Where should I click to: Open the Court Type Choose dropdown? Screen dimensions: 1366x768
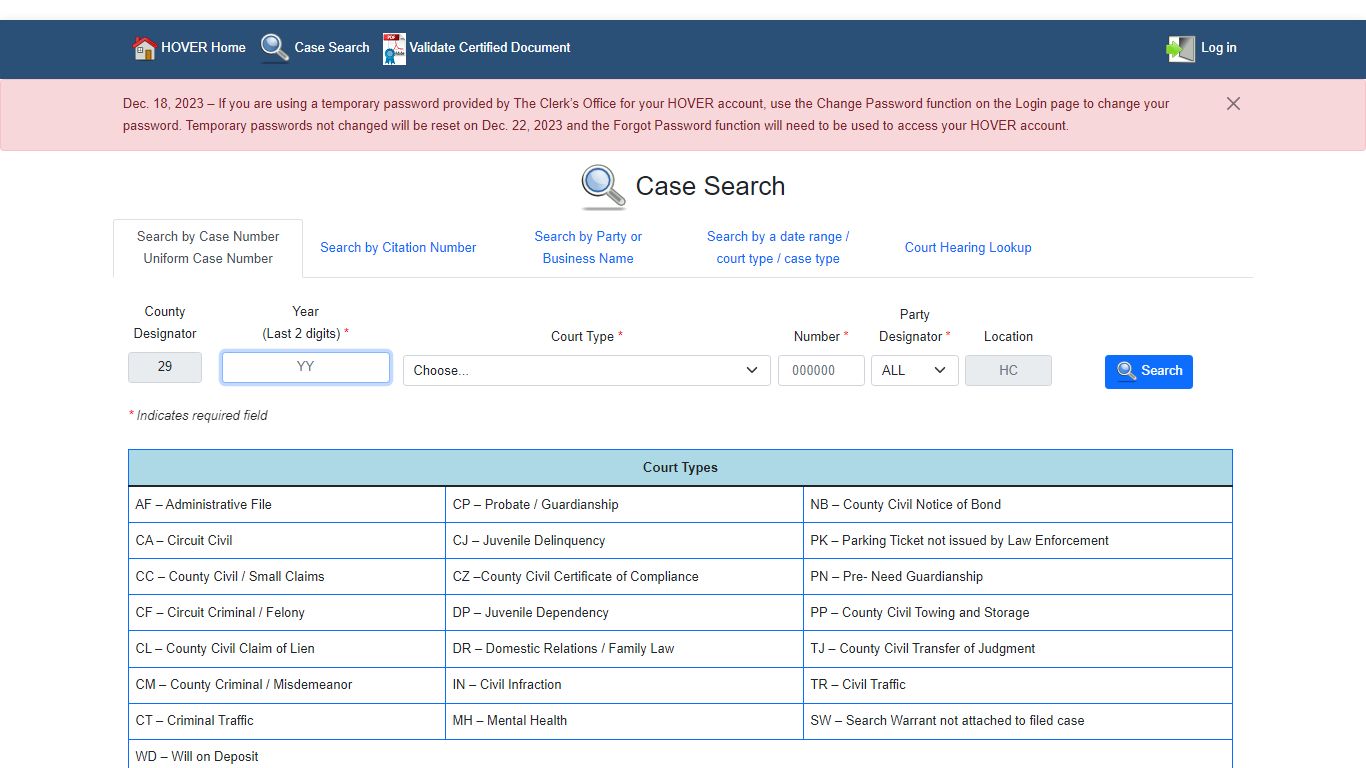pyautogui.click(x=587, y=371)
